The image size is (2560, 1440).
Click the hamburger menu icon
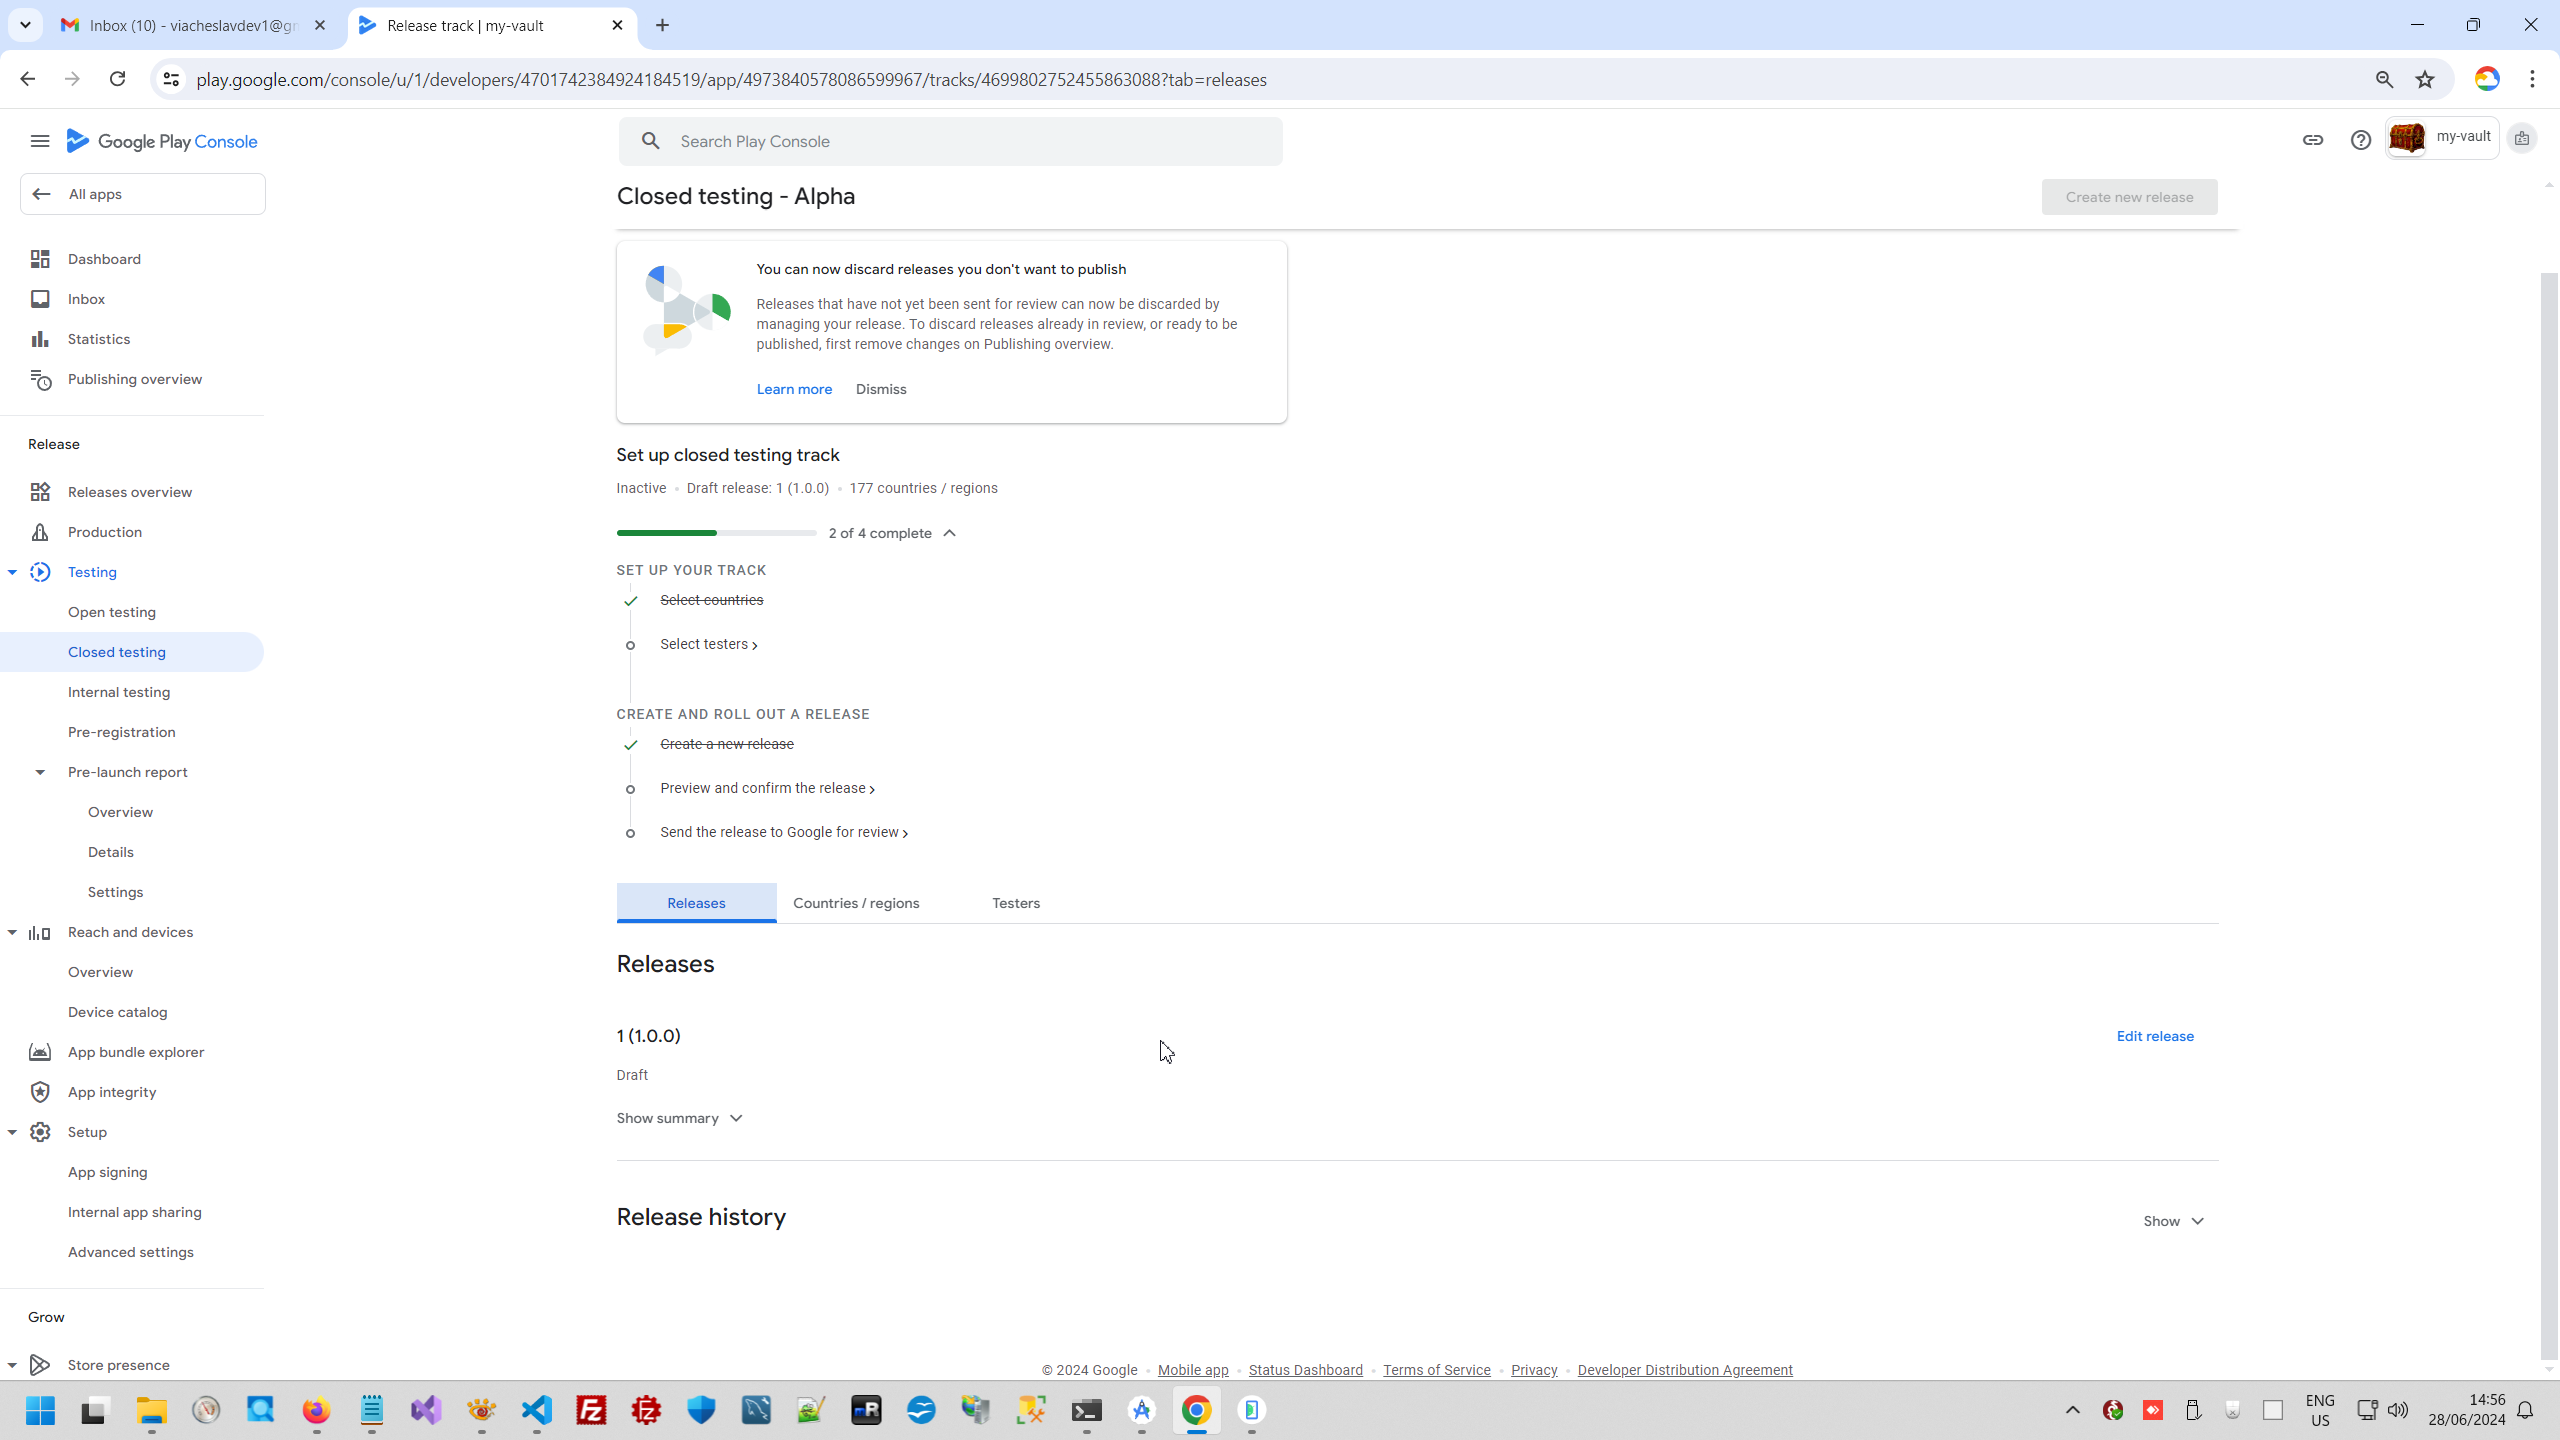[40, 141]
